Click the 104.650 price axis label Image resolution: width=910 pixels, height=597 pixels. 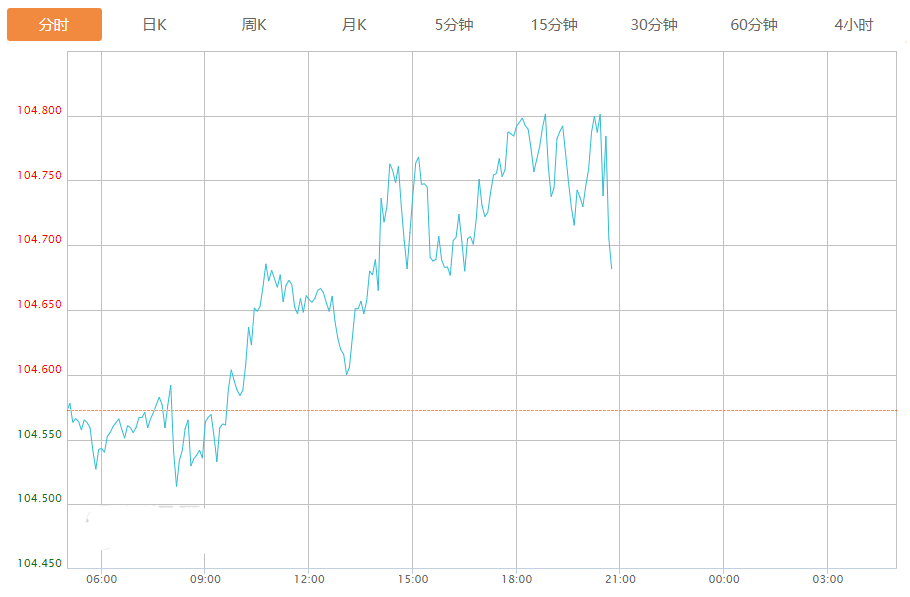(39, 305)
